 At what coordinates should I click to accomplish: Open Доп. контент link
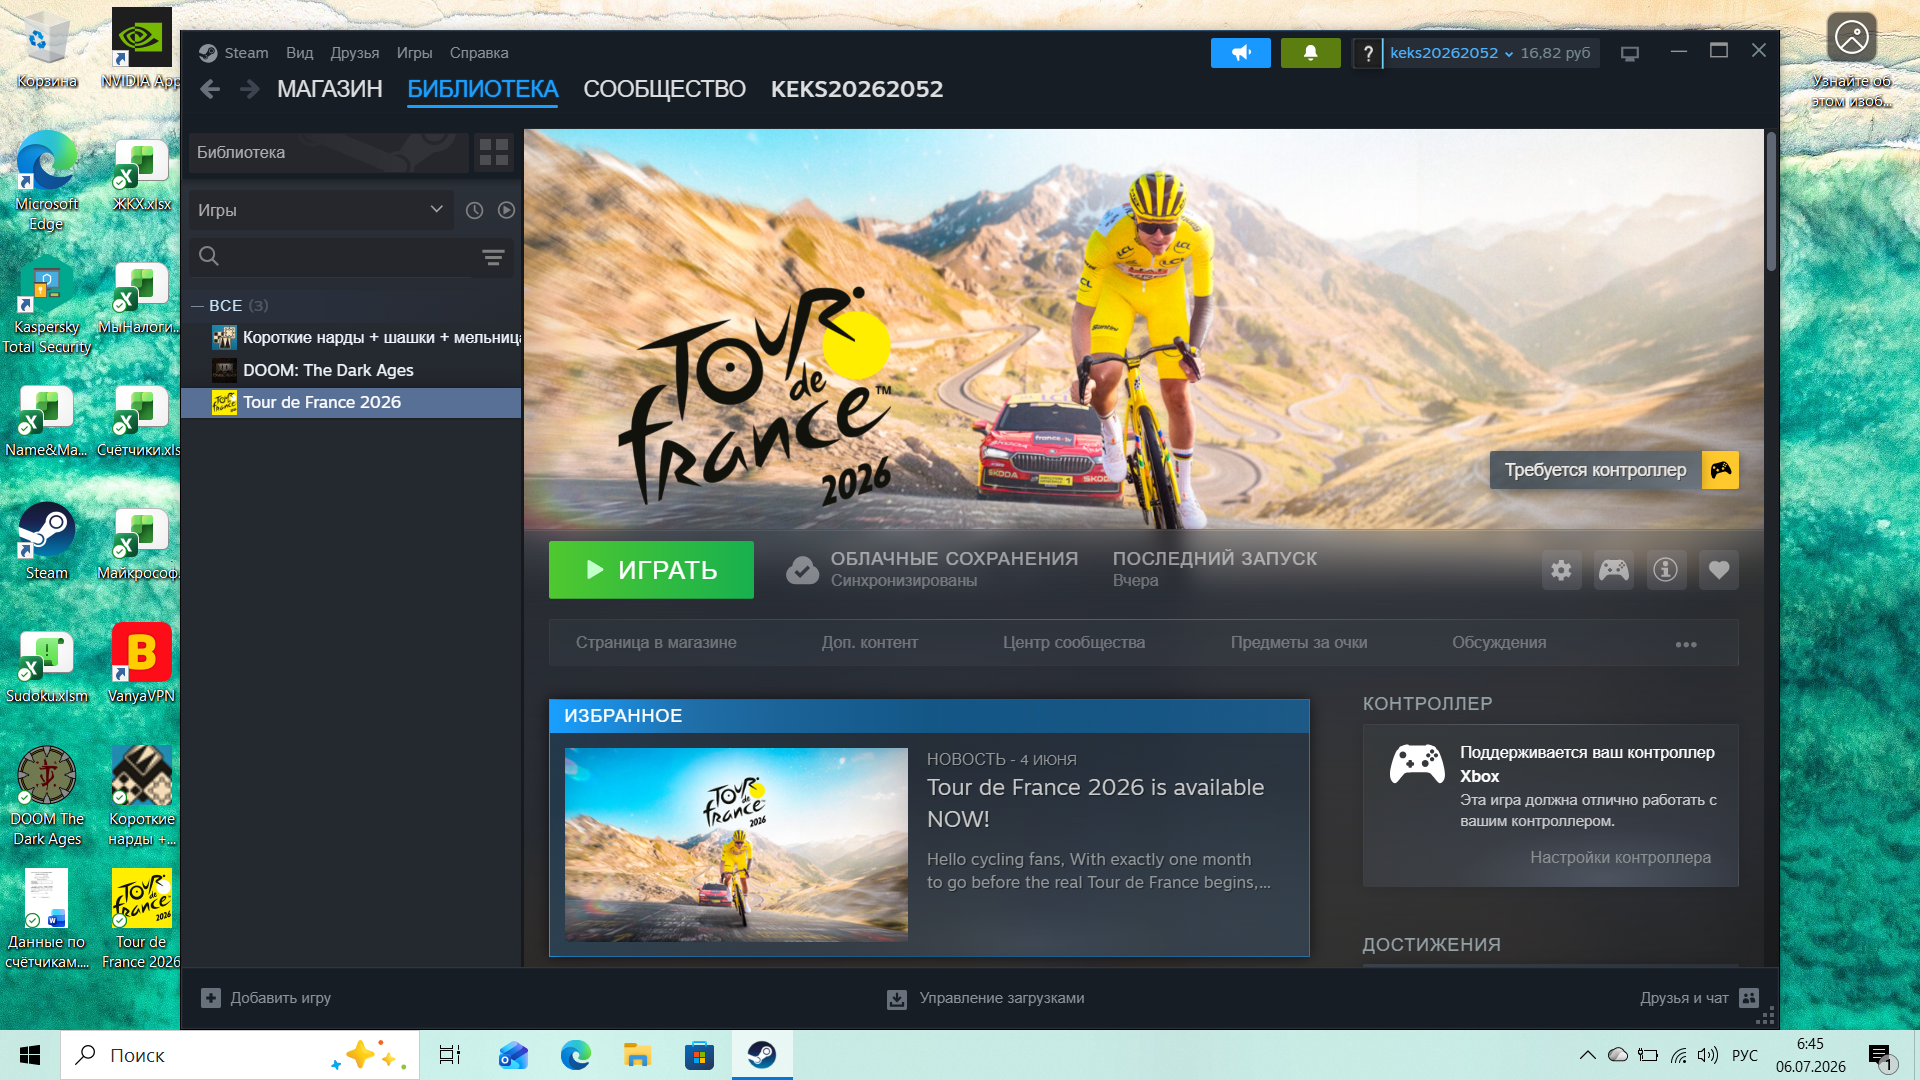point(870,643)
